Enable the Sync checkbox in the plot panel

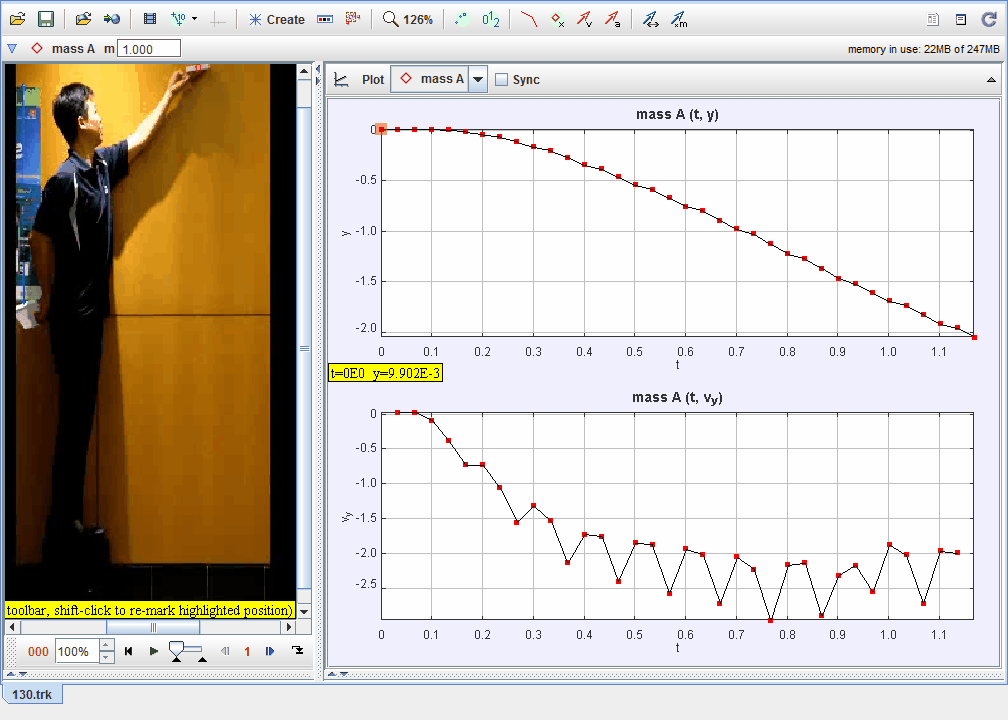pos(502,80)
